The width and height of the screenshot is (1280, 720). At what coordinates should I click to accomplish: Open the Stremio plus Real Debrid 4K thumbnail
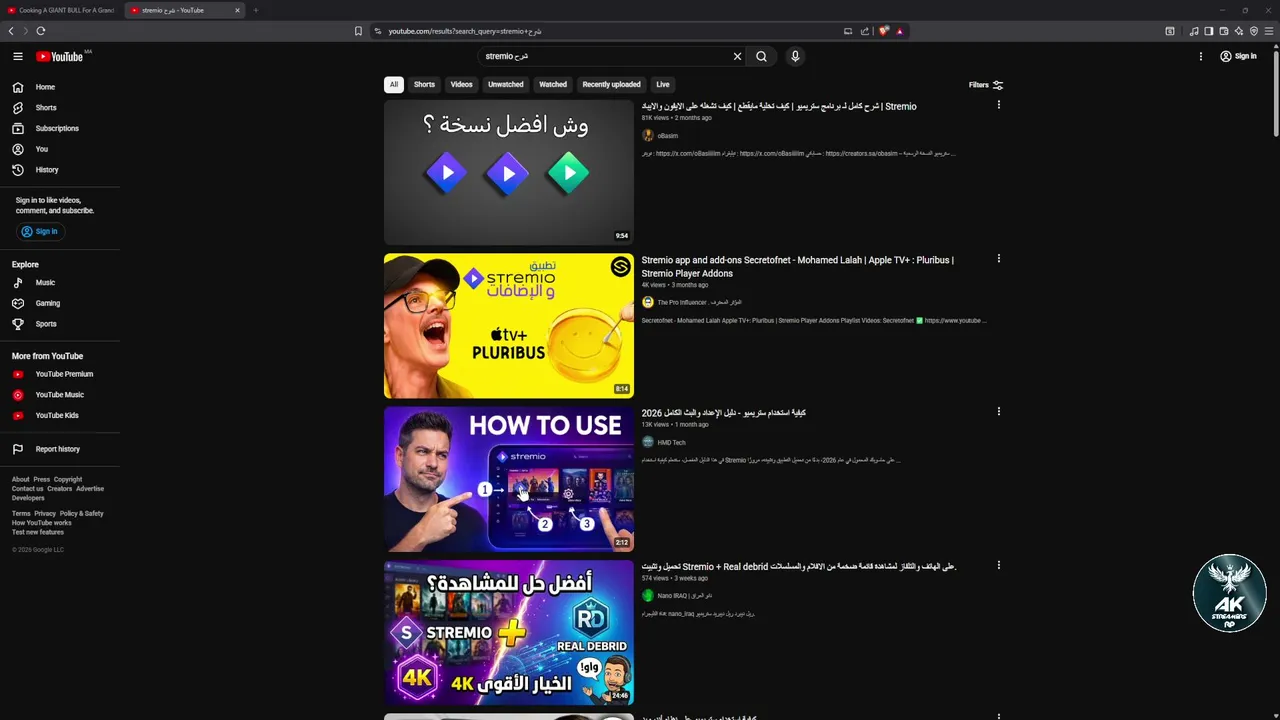[x=509, y=633]
